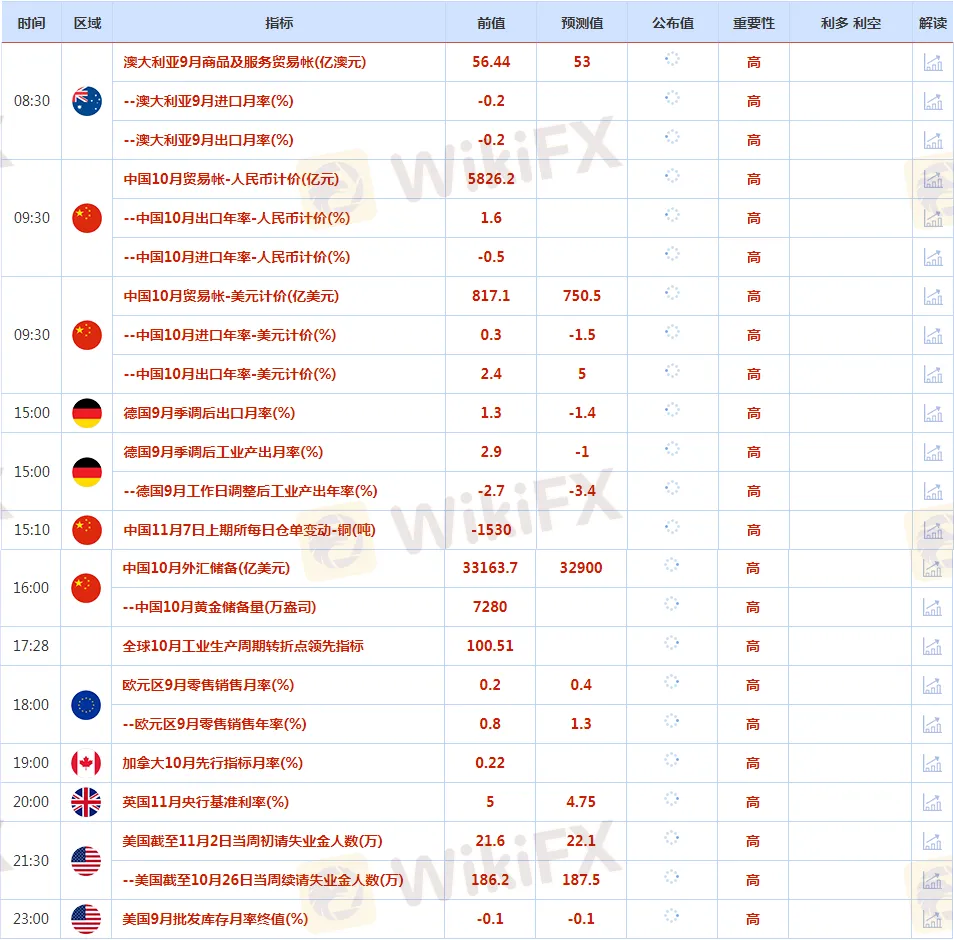The image size is (954, 940).
Task: Click the Germany flag beside 德国9月季调后出口月率
Action: pyautogui.click(x=87, y=413)
